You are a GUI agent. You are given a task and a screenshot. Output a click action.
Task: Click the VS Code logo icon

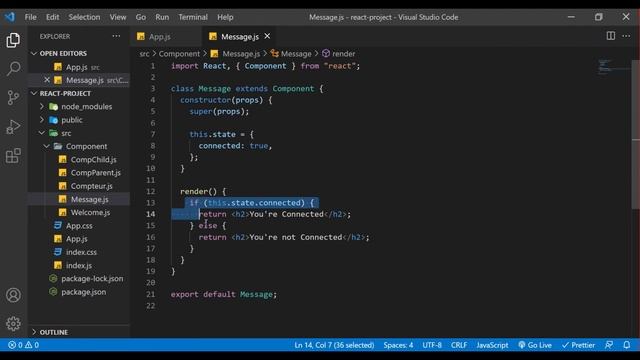[x=10, y=17]
